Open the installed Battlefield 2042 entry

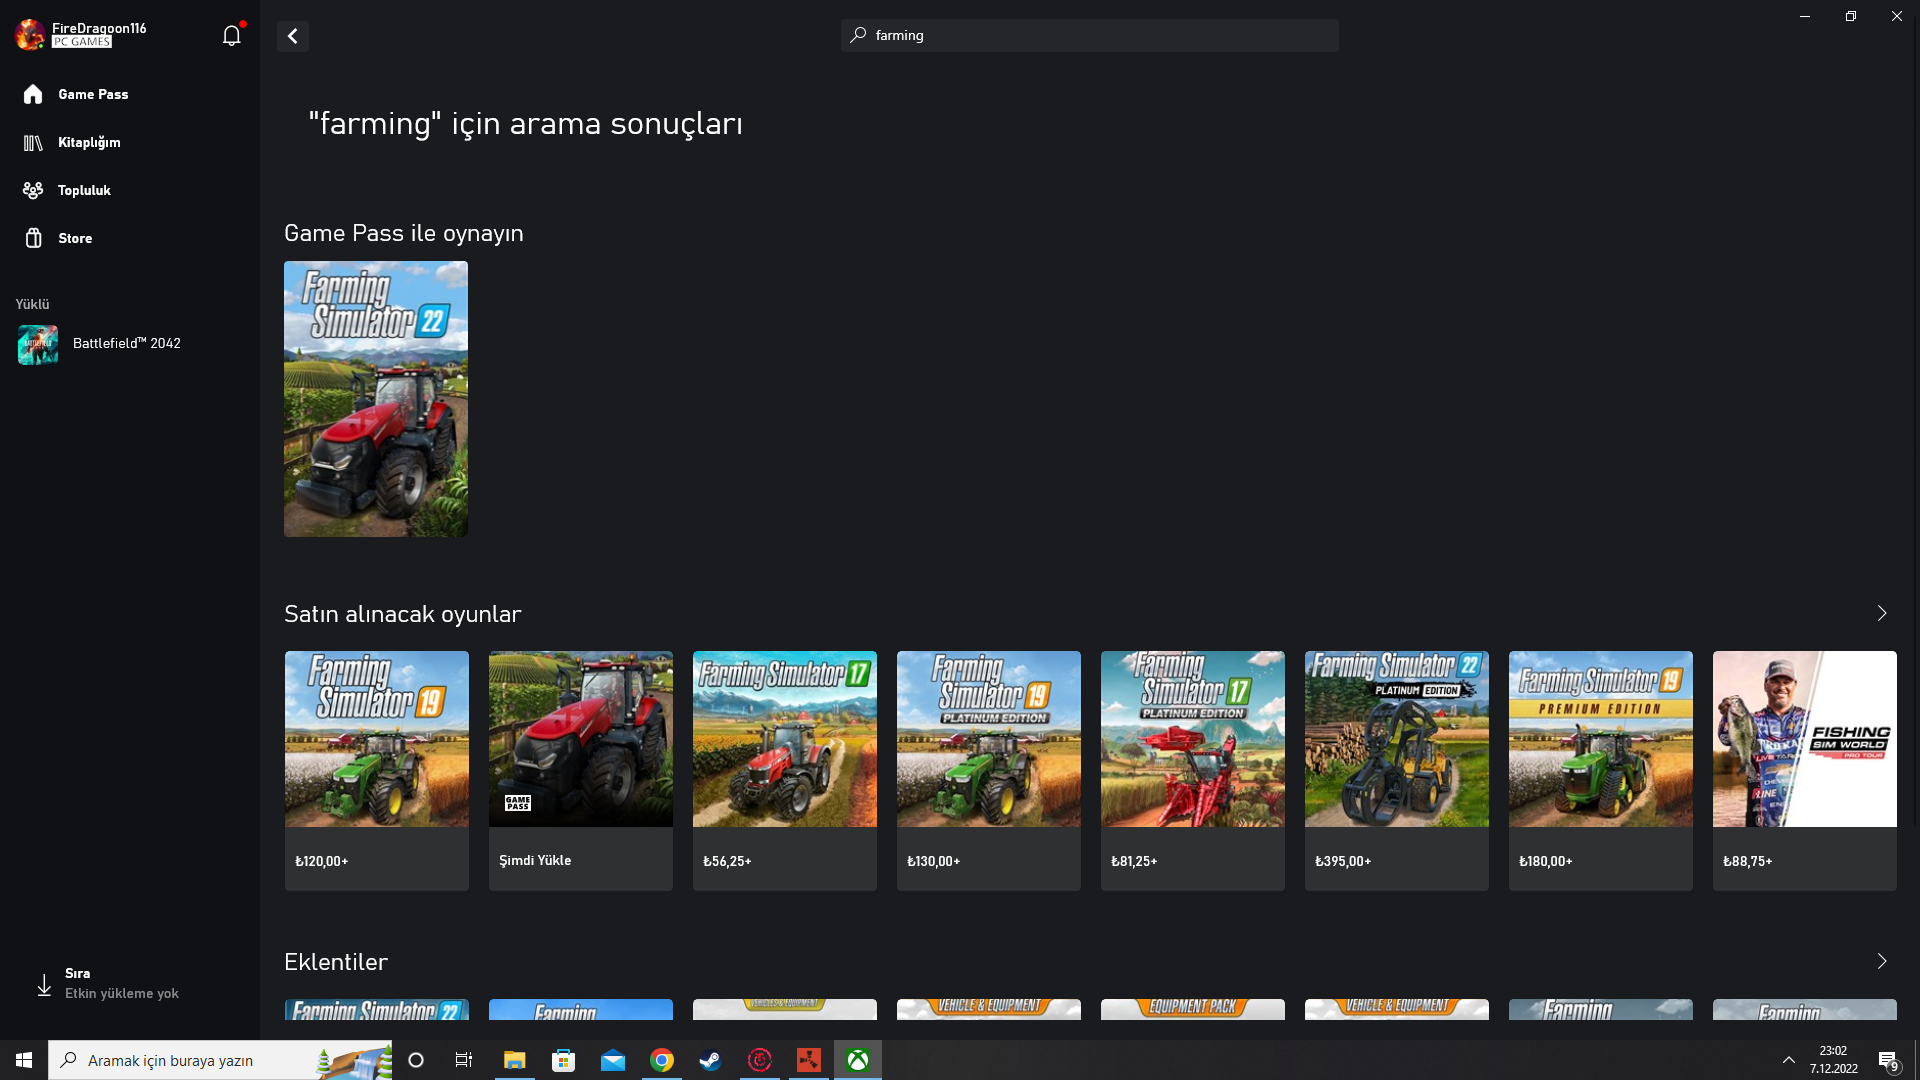pos(126,344)
